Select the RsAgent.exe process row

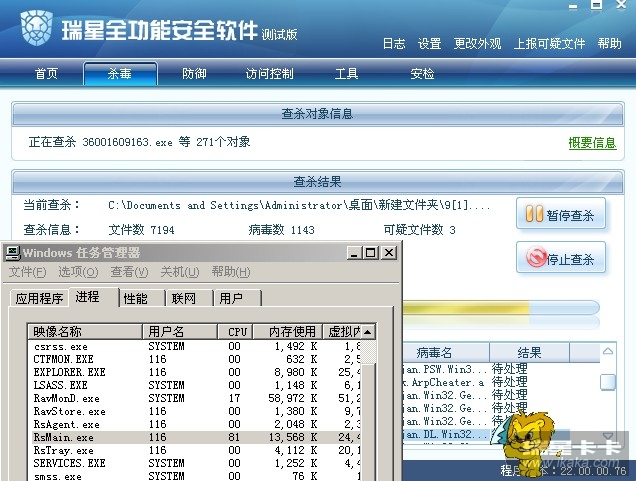[194, 424]
